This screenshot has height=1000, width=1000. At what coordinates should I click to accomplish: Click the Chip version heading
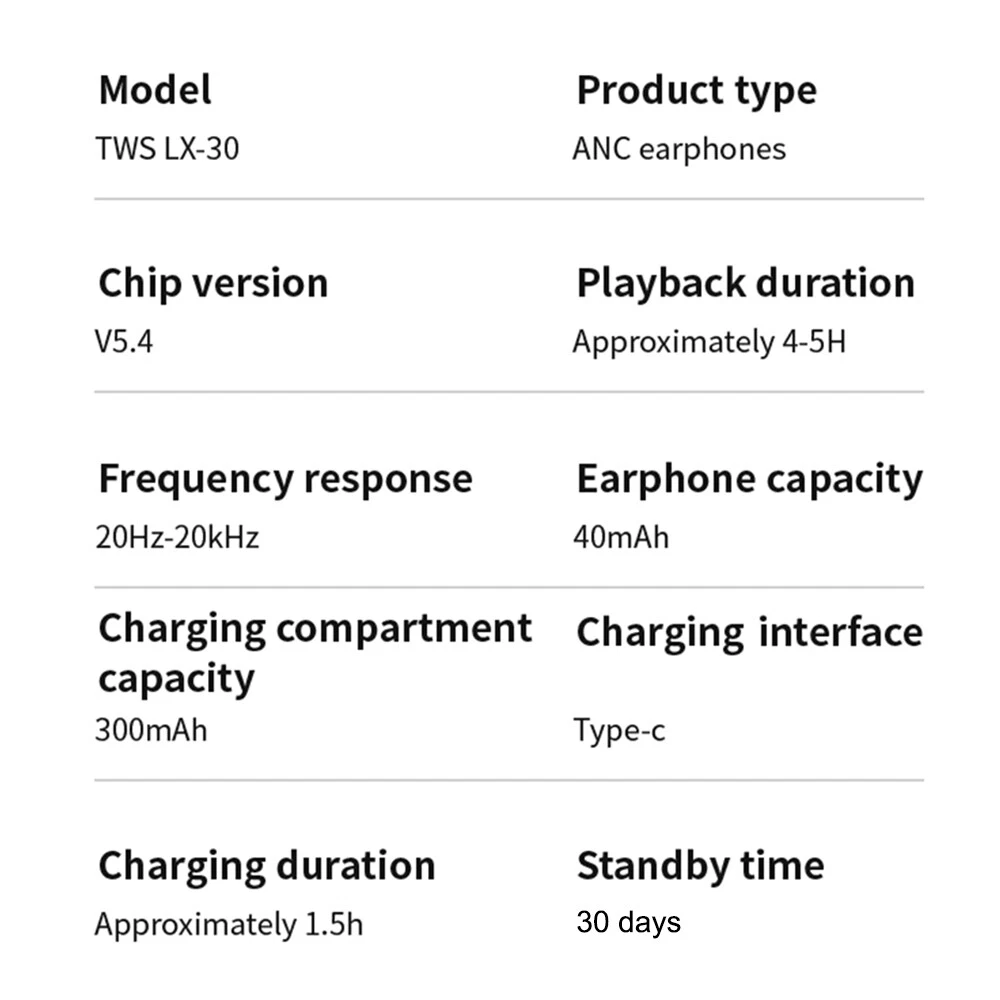click(213, 283)
